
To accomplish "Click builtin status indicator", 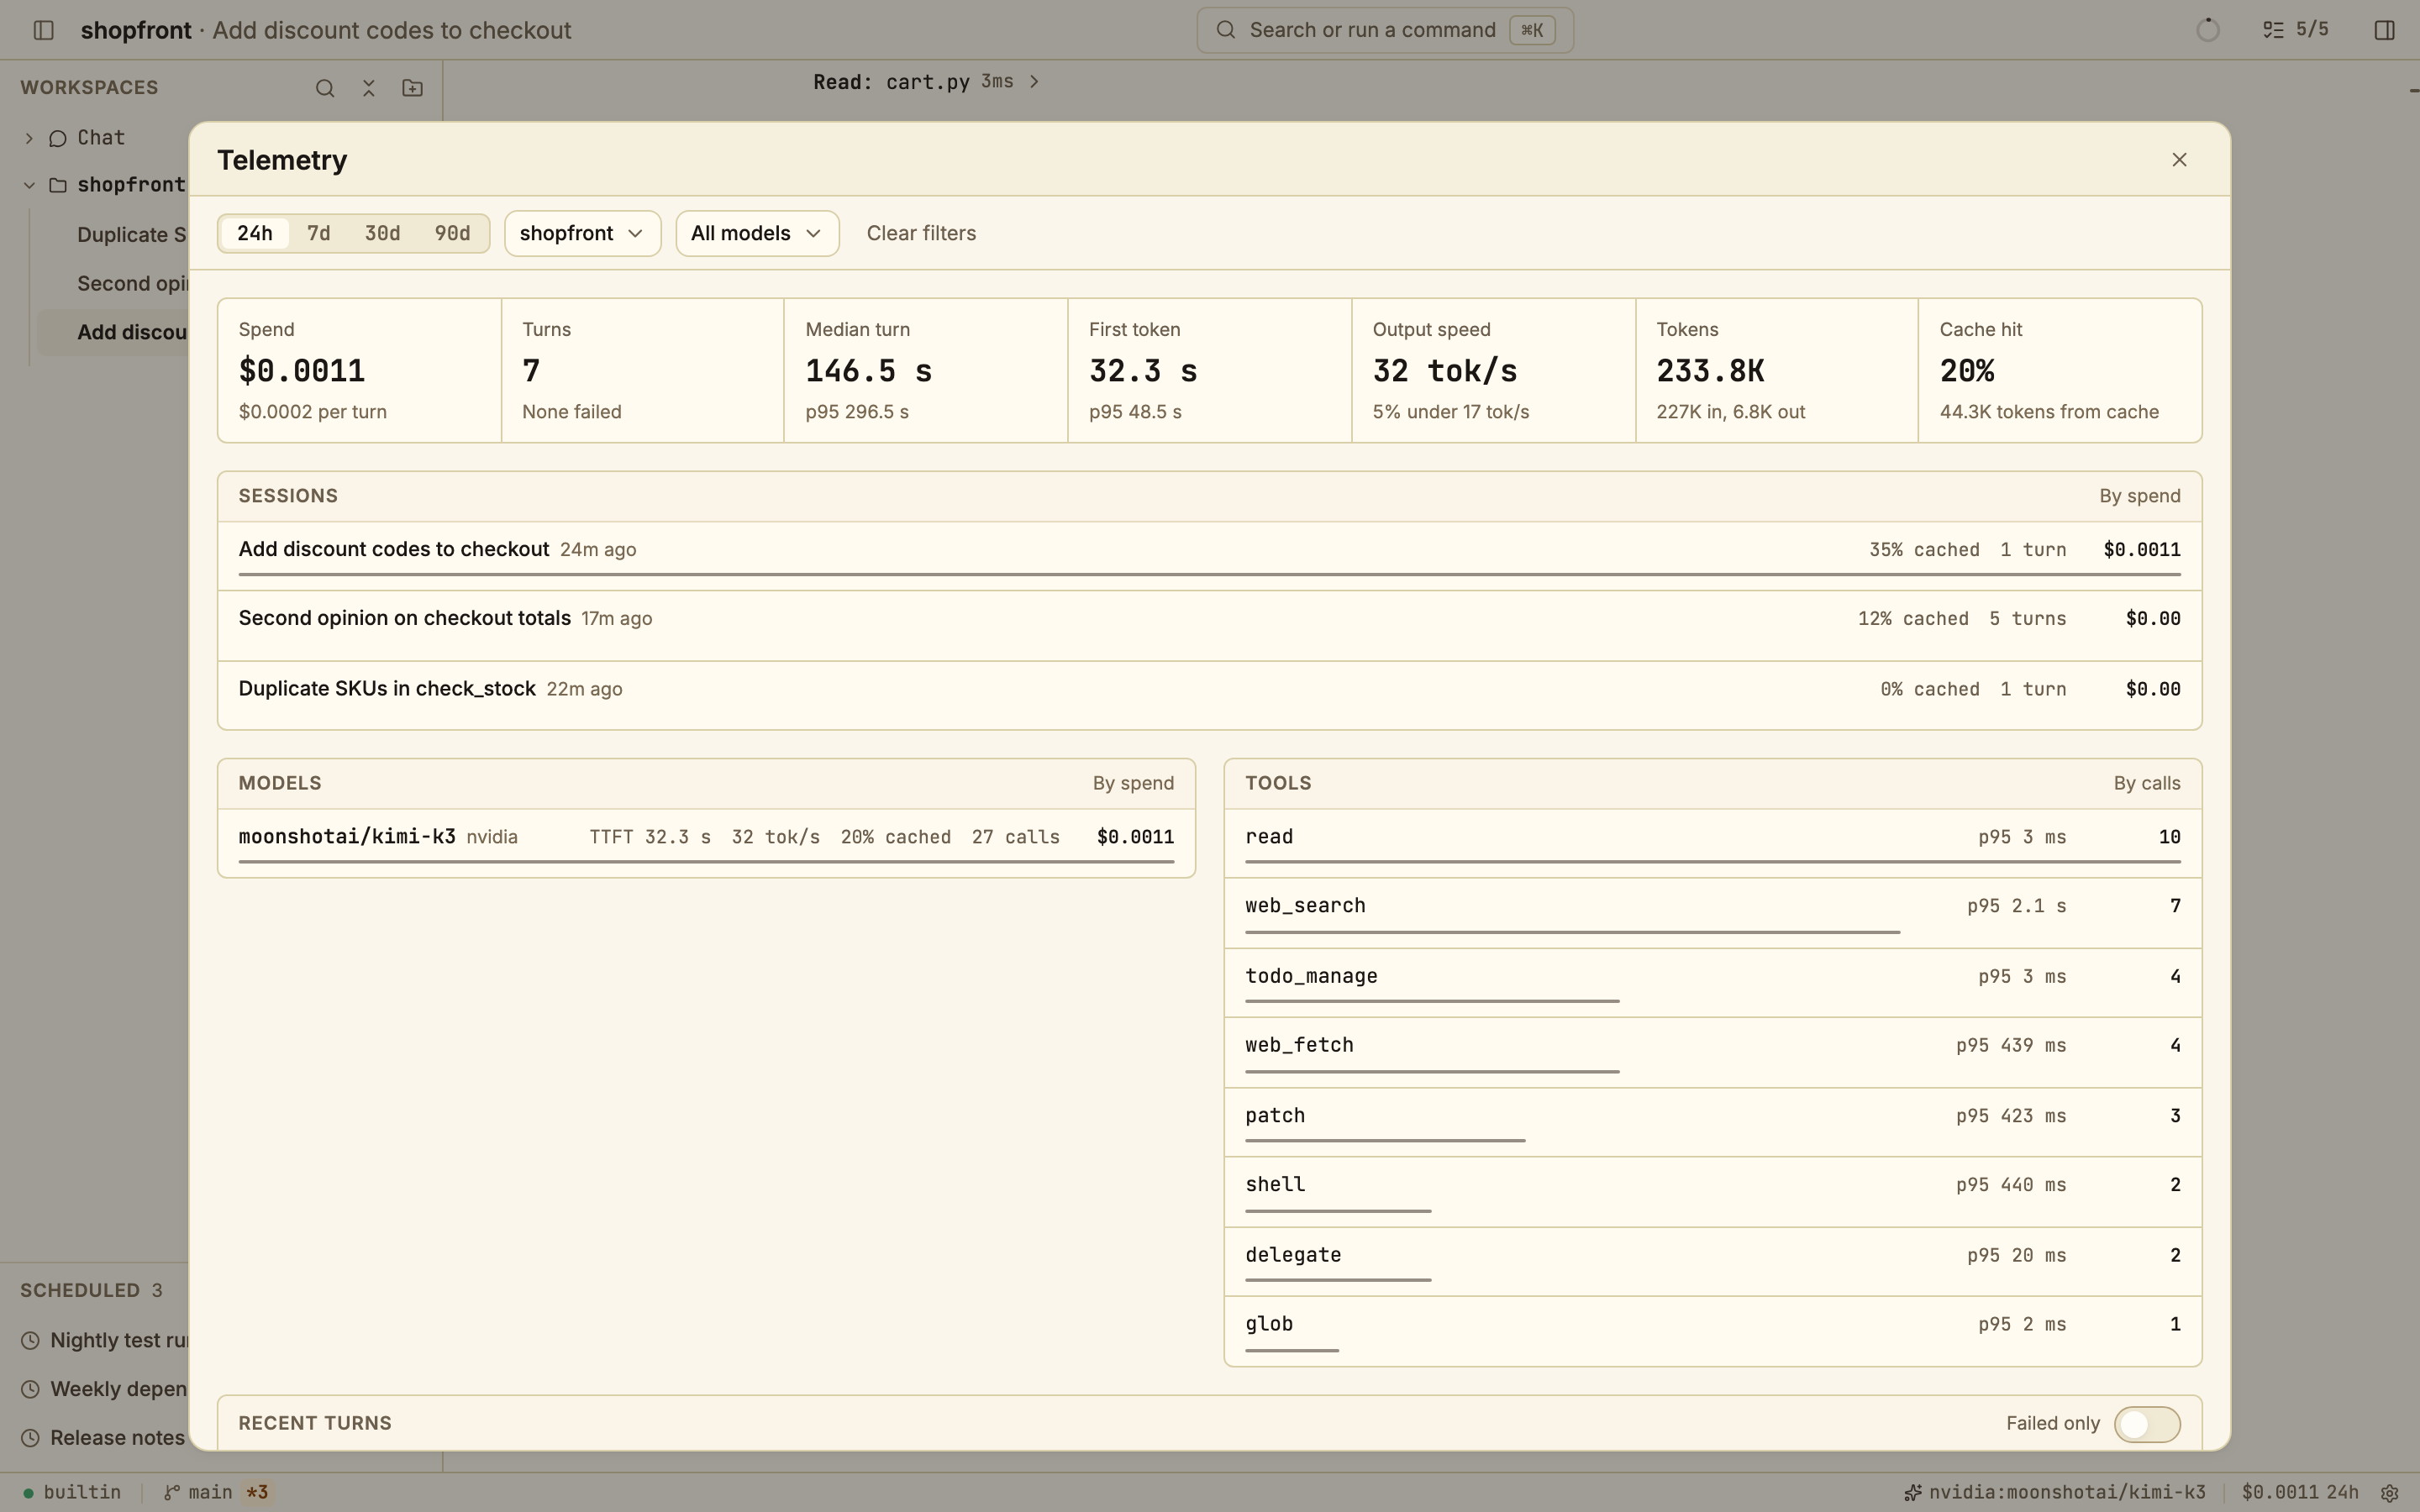I will pyautogui.click(x=72, y=1492).
